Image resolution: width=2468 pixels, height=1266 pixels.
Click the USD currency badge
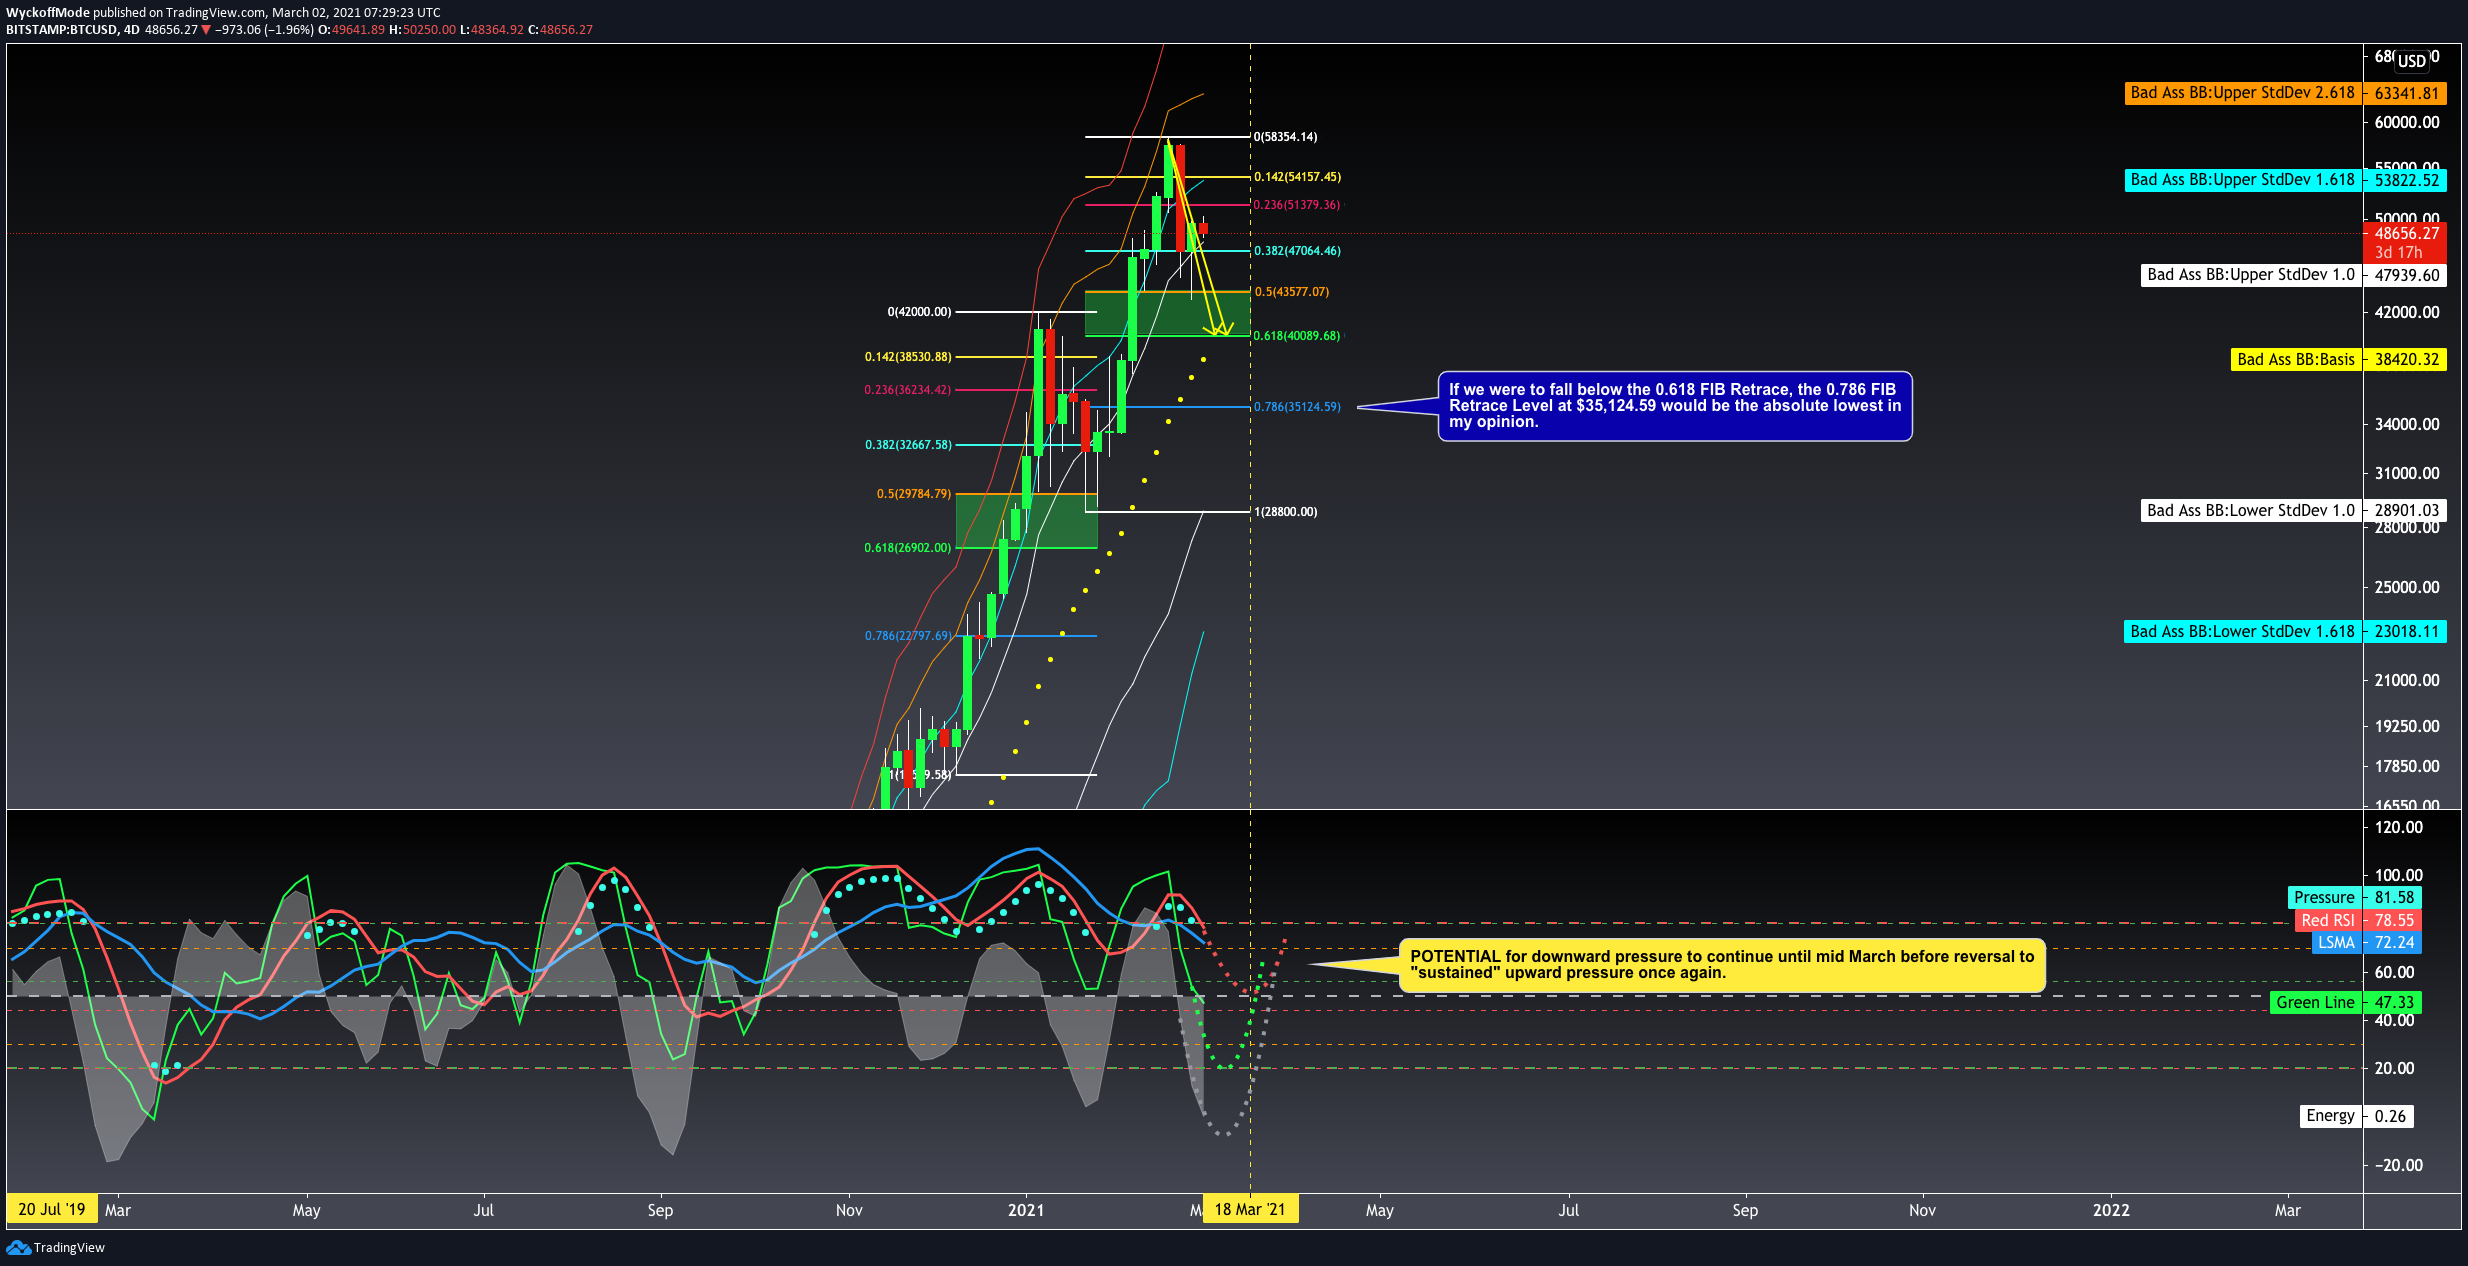point(2412,61)
